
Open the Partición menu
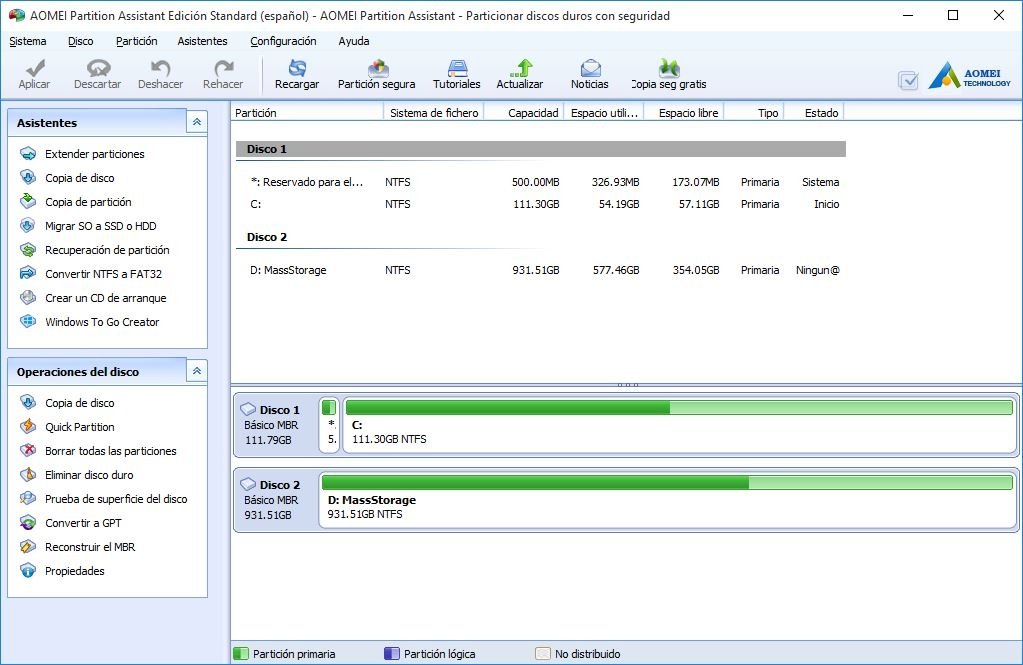click(x=136, y=41)
